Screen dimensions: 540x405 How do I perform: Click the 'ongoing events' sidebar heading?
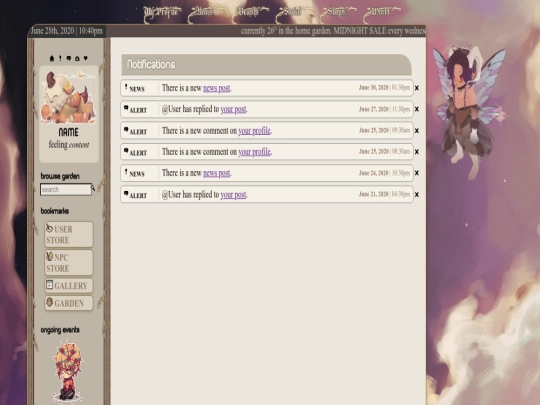60,330
